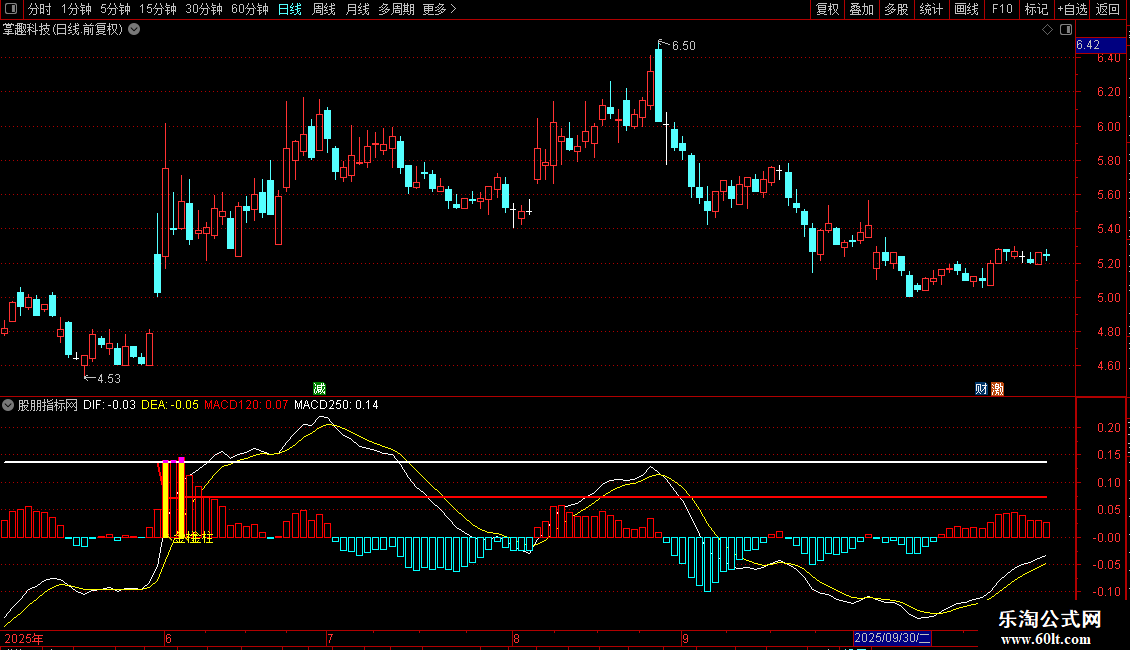Open the 多股 multi-stock view
The width and height of the screenshot is (1130, 650).
(x=896, y=9)
